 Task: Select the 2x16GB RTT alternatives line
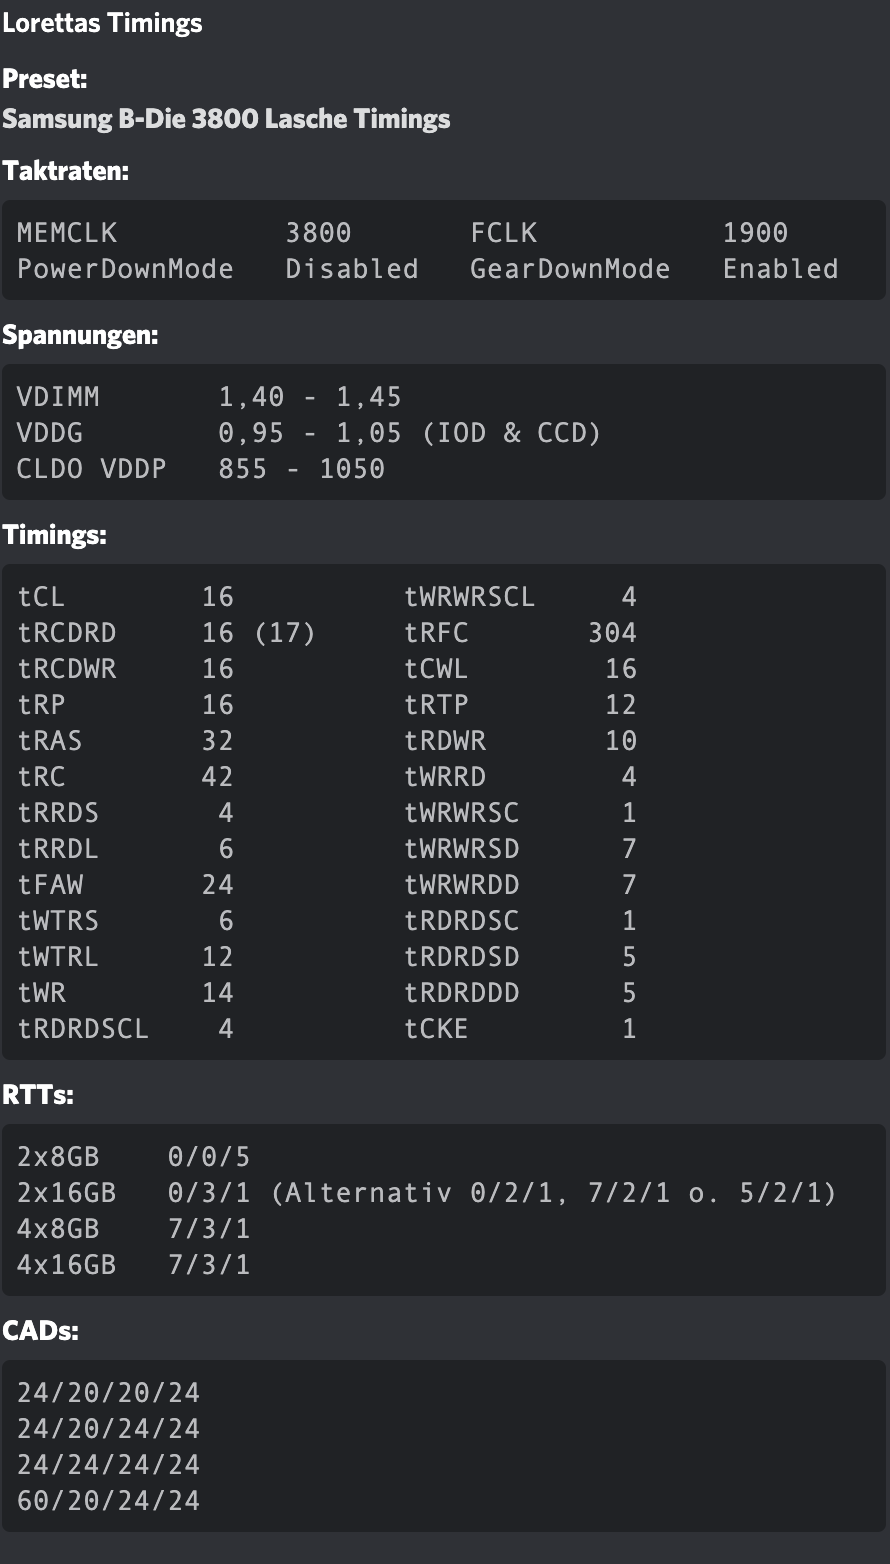(x=426, y=1193)
